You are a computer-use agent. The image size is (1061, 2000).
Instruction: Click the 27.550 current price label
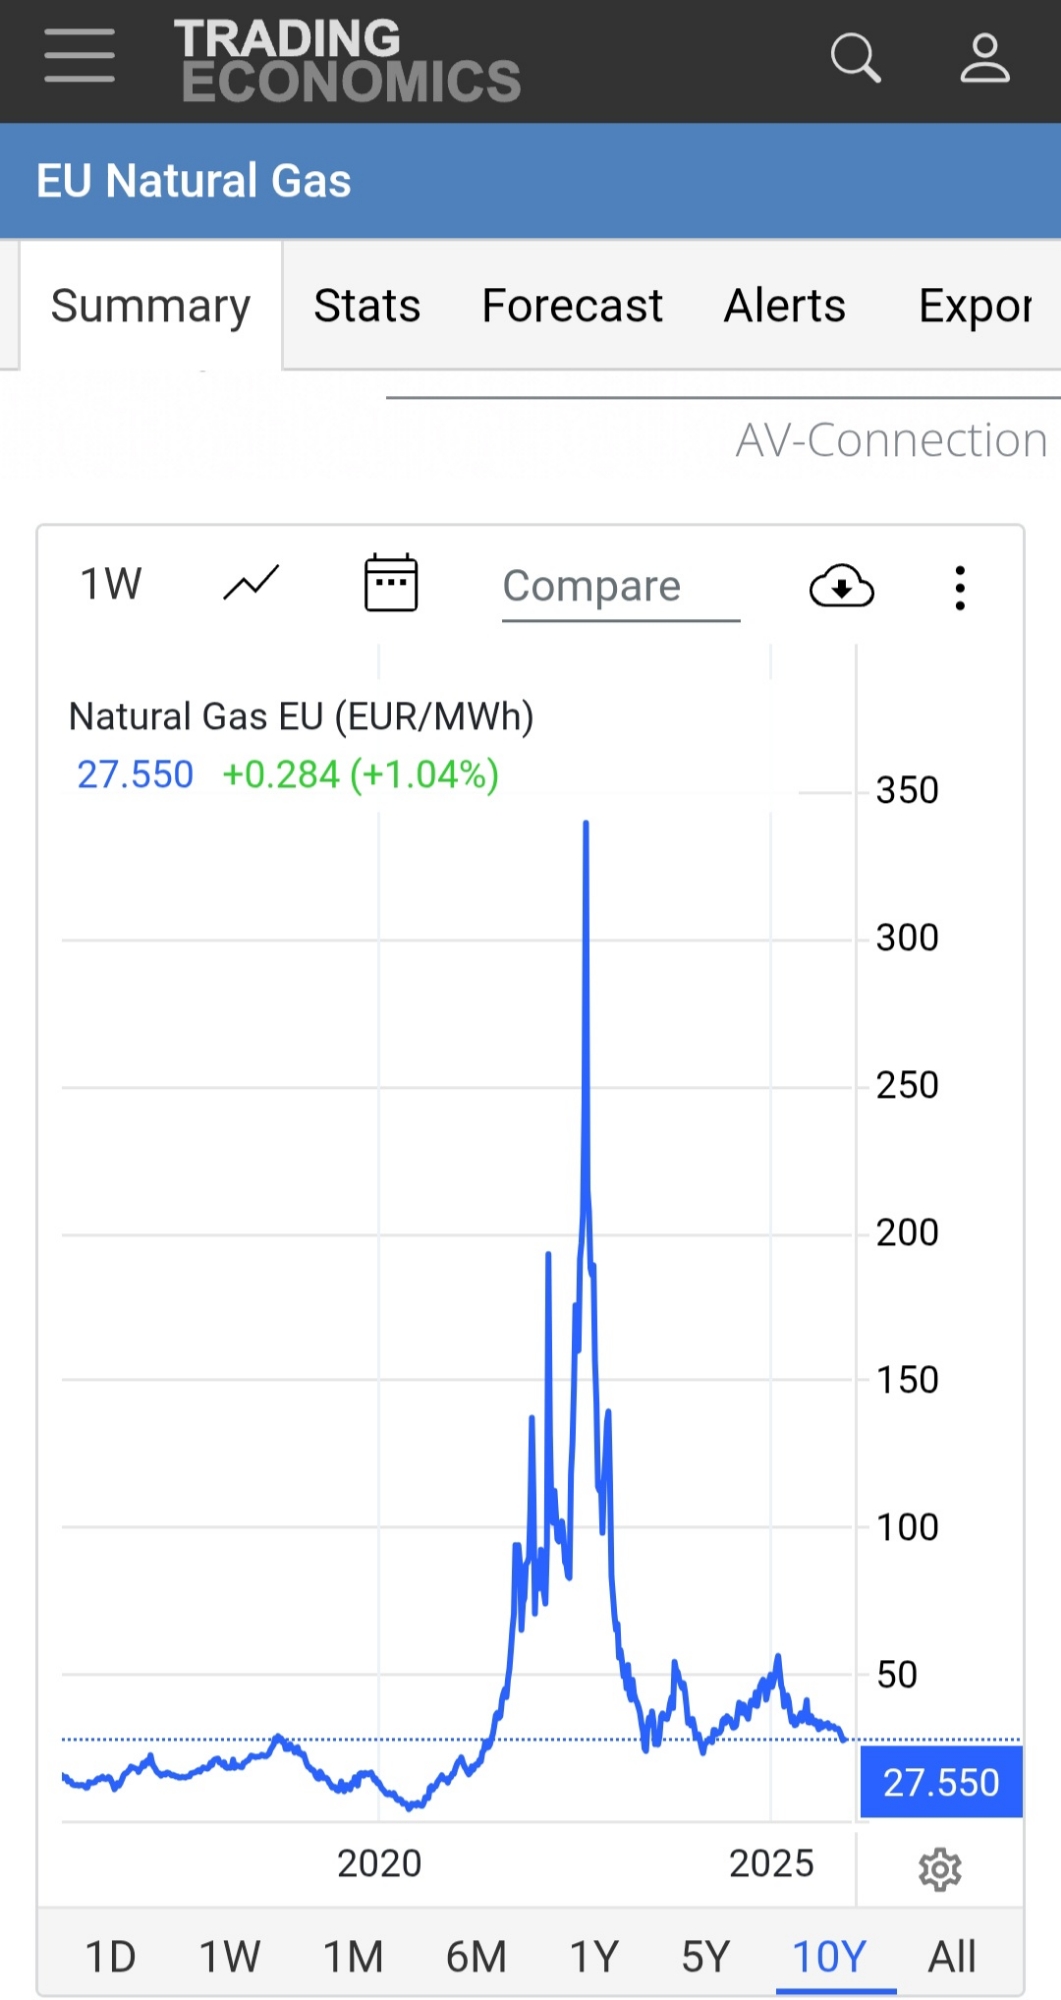(940, 1782)
